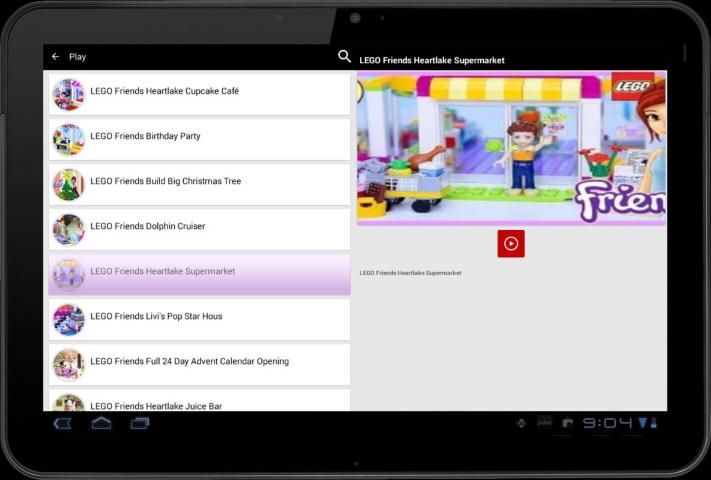711x480 pixels.
Task: Tap the Heartlake Supermarket video preview image
Action: (511, 148)
